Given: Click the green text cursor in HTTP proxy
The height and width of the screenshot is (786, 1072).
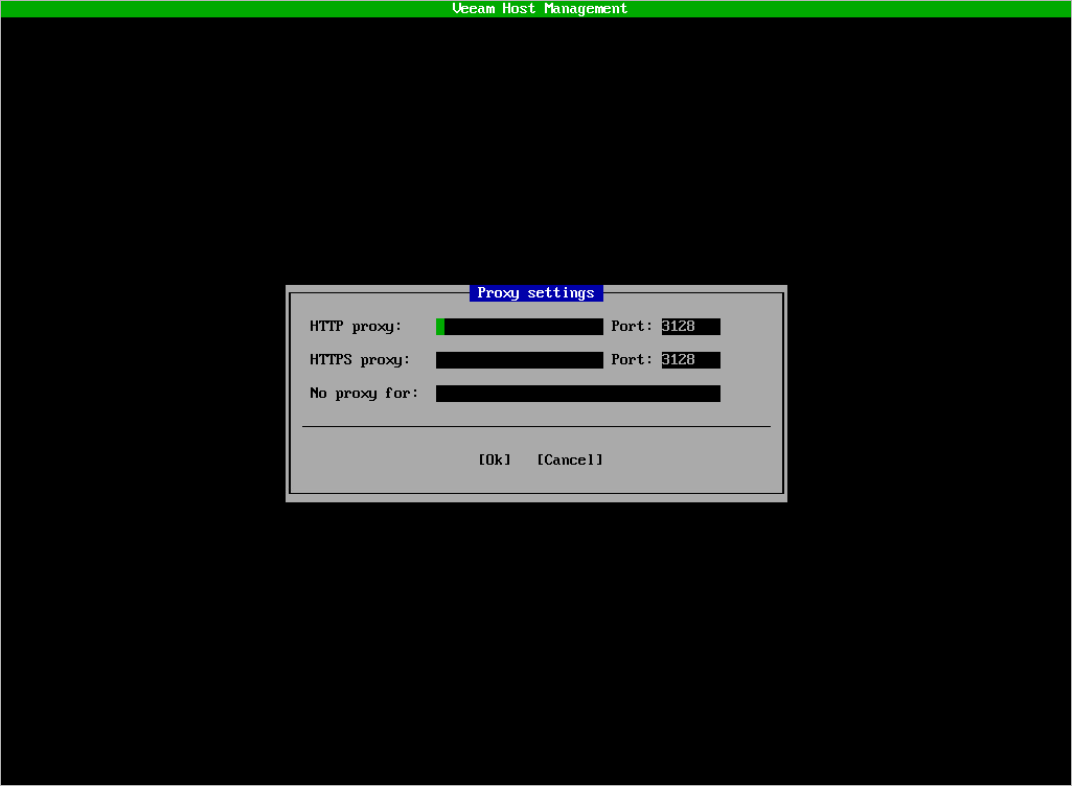Looking at the screenshot, I should click(440, 327).
